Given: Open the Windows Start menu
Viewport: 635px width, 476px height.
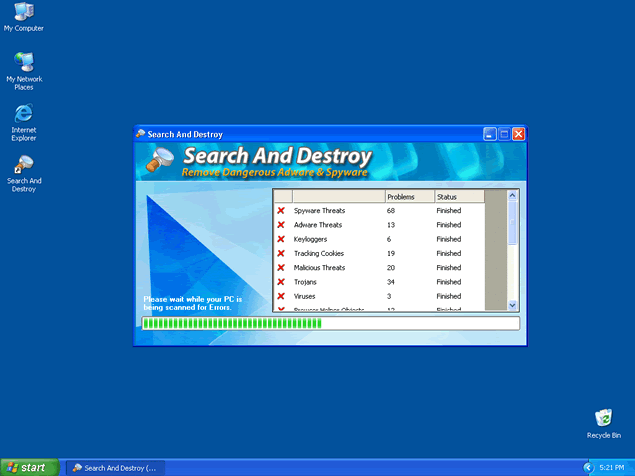Looking at the screenshot, I should (x=27, y=467).
